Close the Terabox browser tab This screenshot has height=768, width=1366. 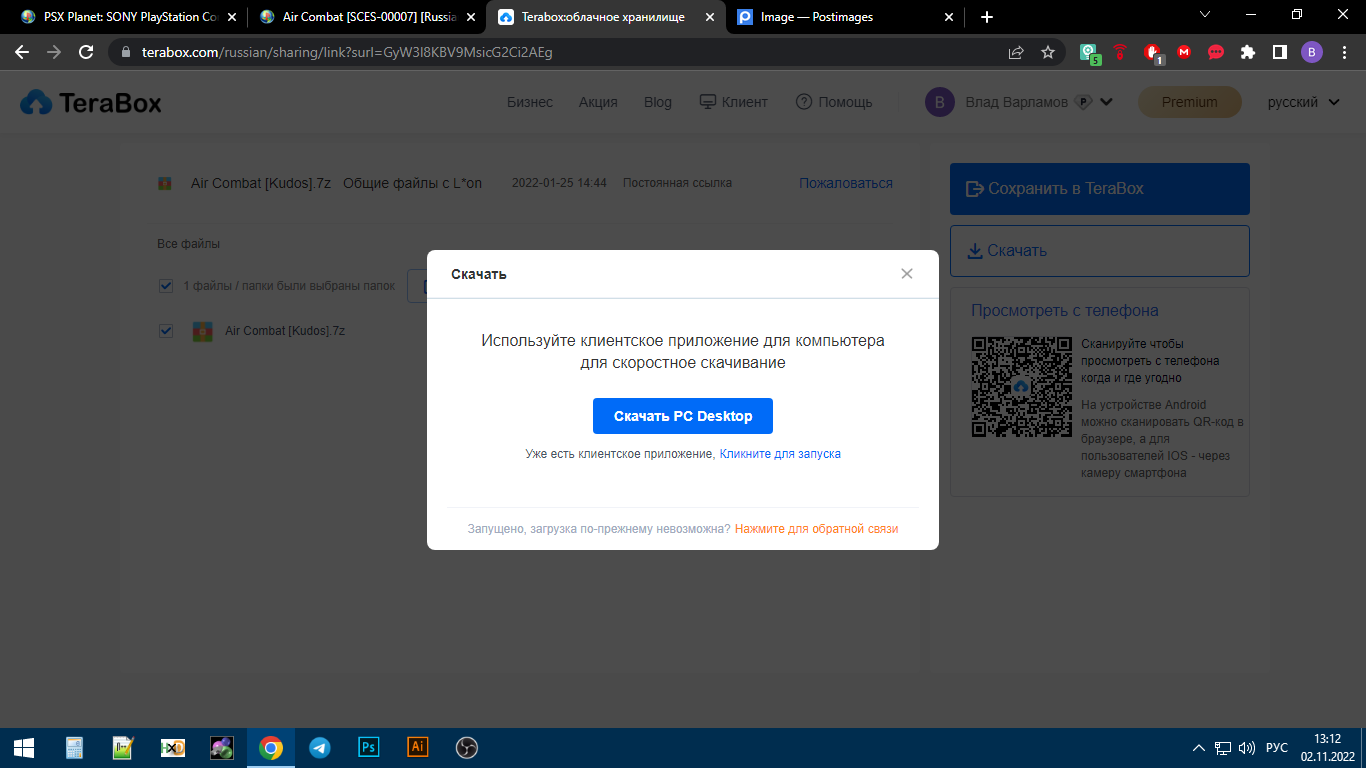710,17
